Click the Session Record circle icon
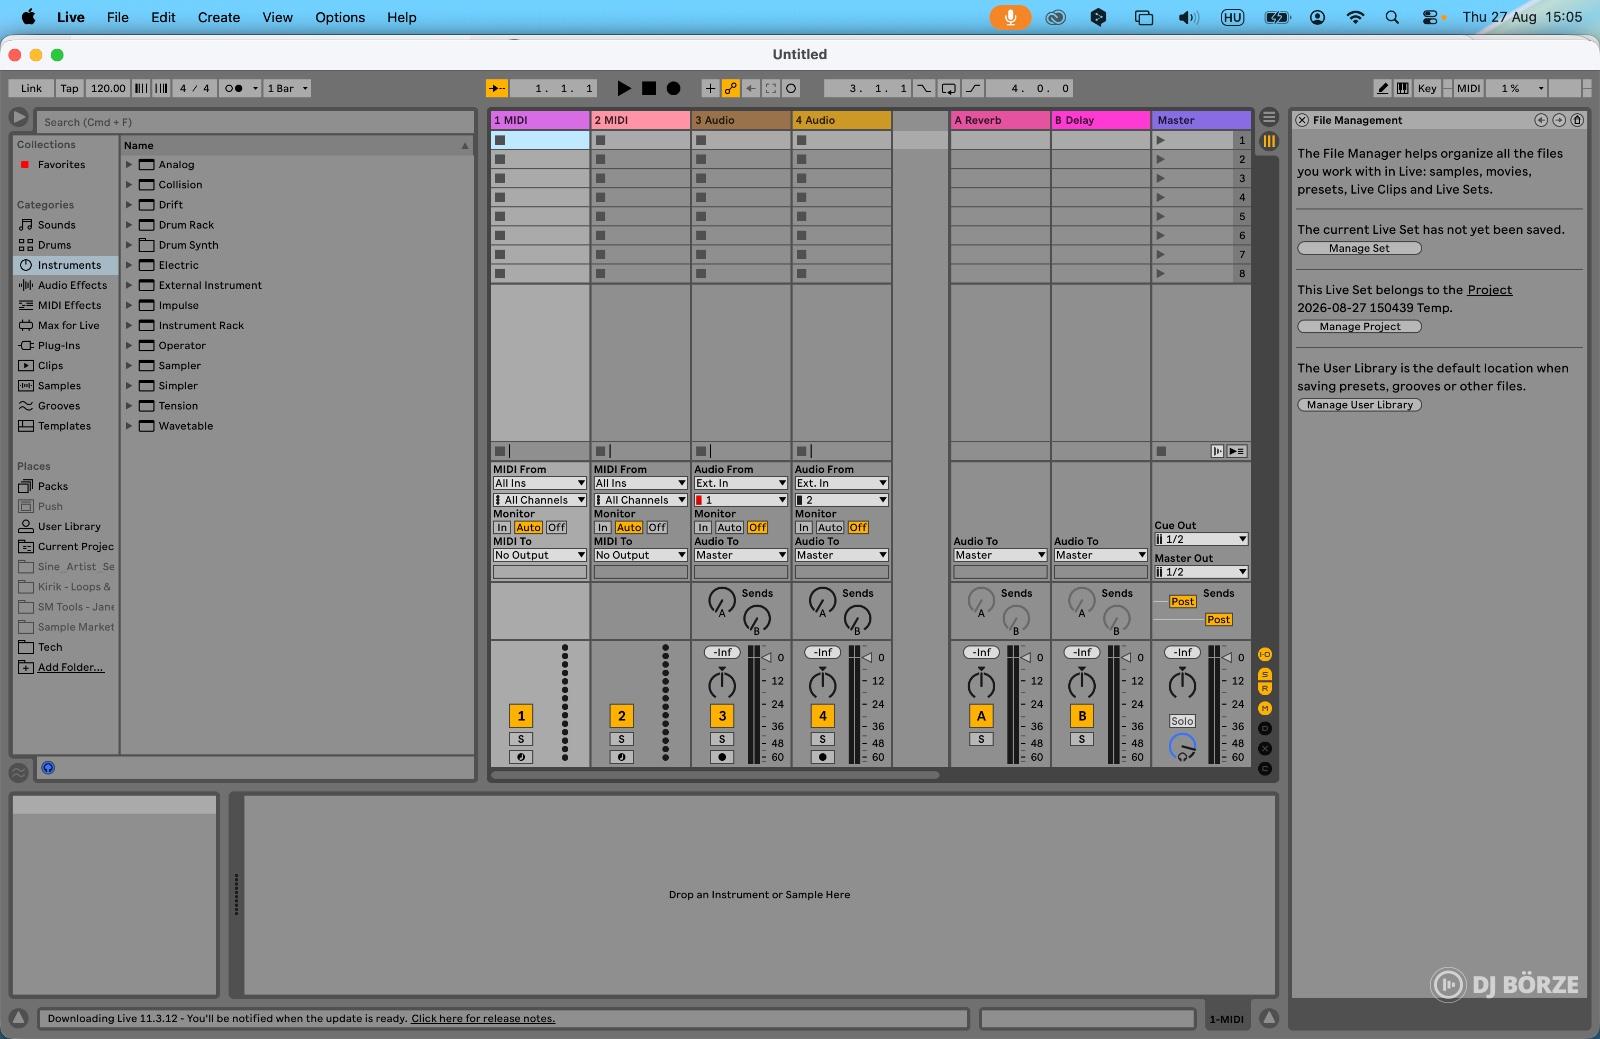The image size is (1600, 1039). pyautogui.click(x=791, y=88)
